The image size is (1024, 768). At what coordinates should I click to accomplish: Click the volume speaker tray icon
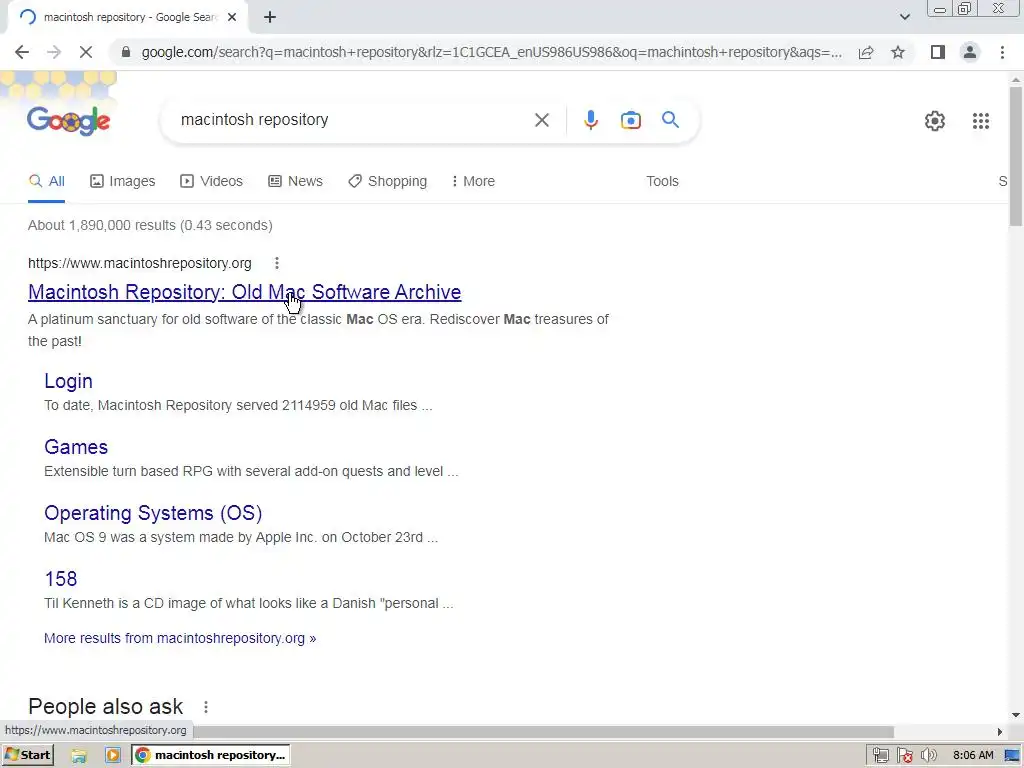tap(928, 756)
